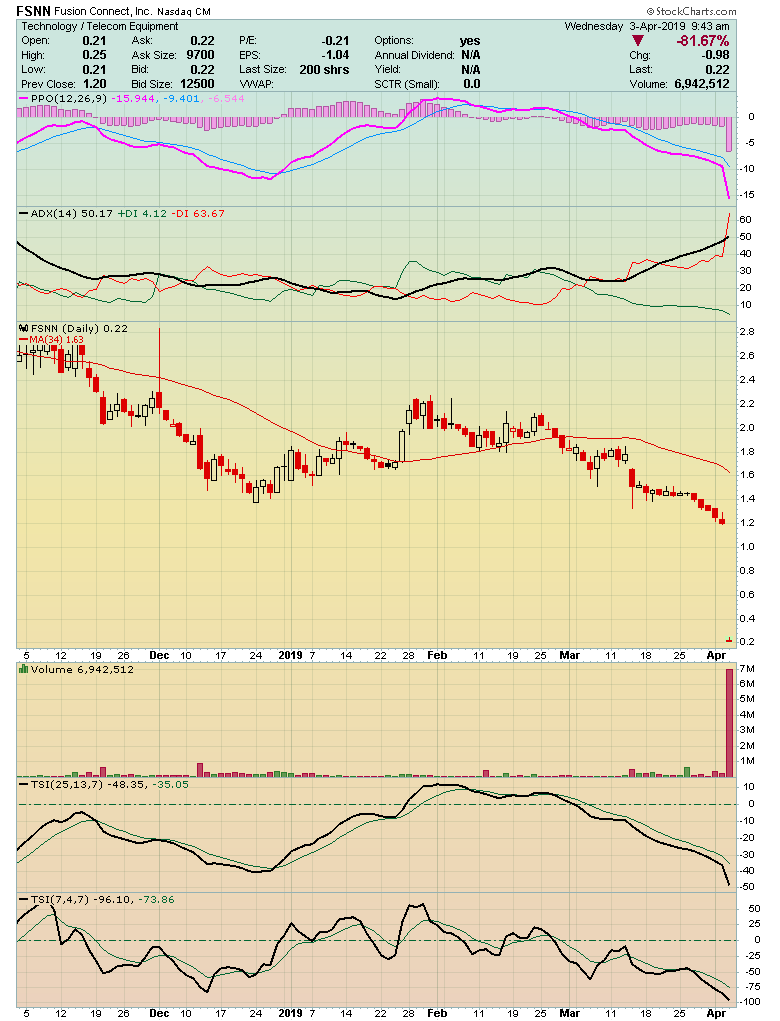Click the -DI 63.67 legend value
The width and height of the screenshot is (780, 1021).
(198, 214)
